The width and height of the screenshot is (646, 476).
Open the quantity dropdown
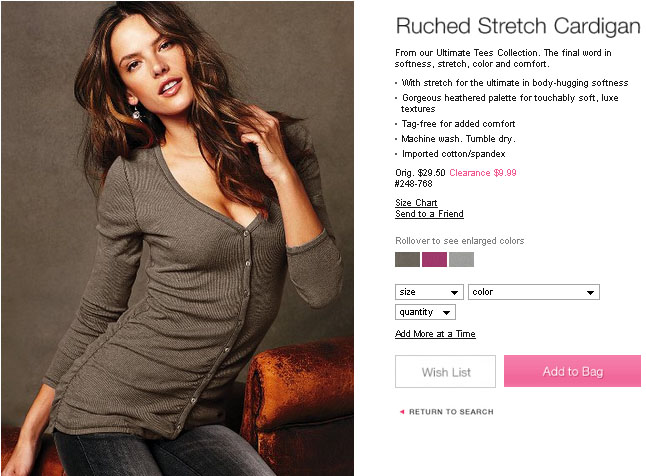[425, 312]
